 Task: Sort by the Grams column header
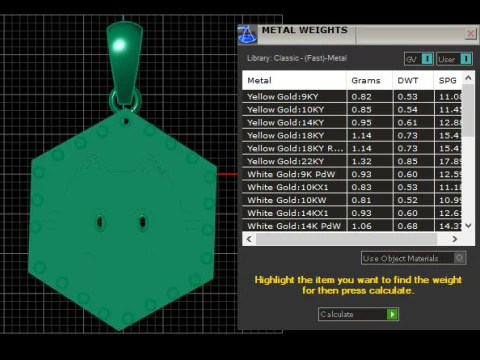[x=370, y=80]
